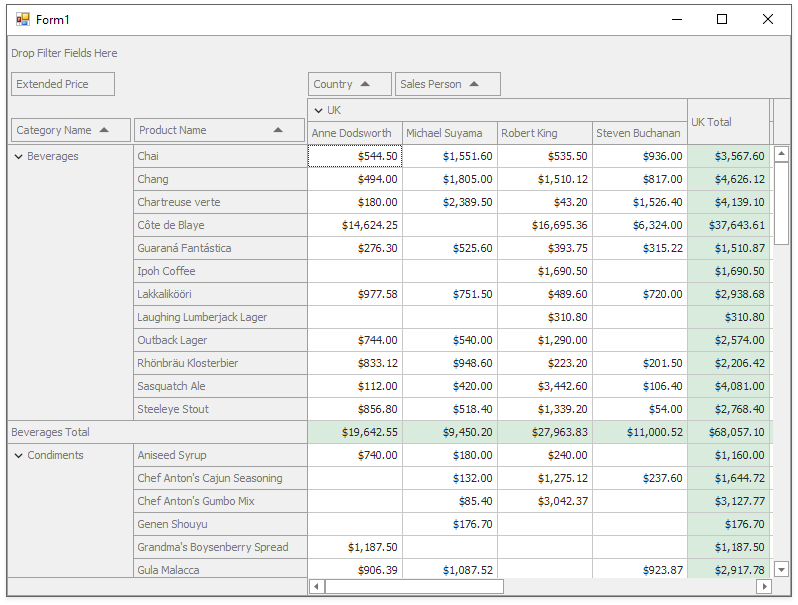798x605 pixels.
Task: Select Chef Anton's Gumbo Mix row header
Action: [x=220, y=501]
